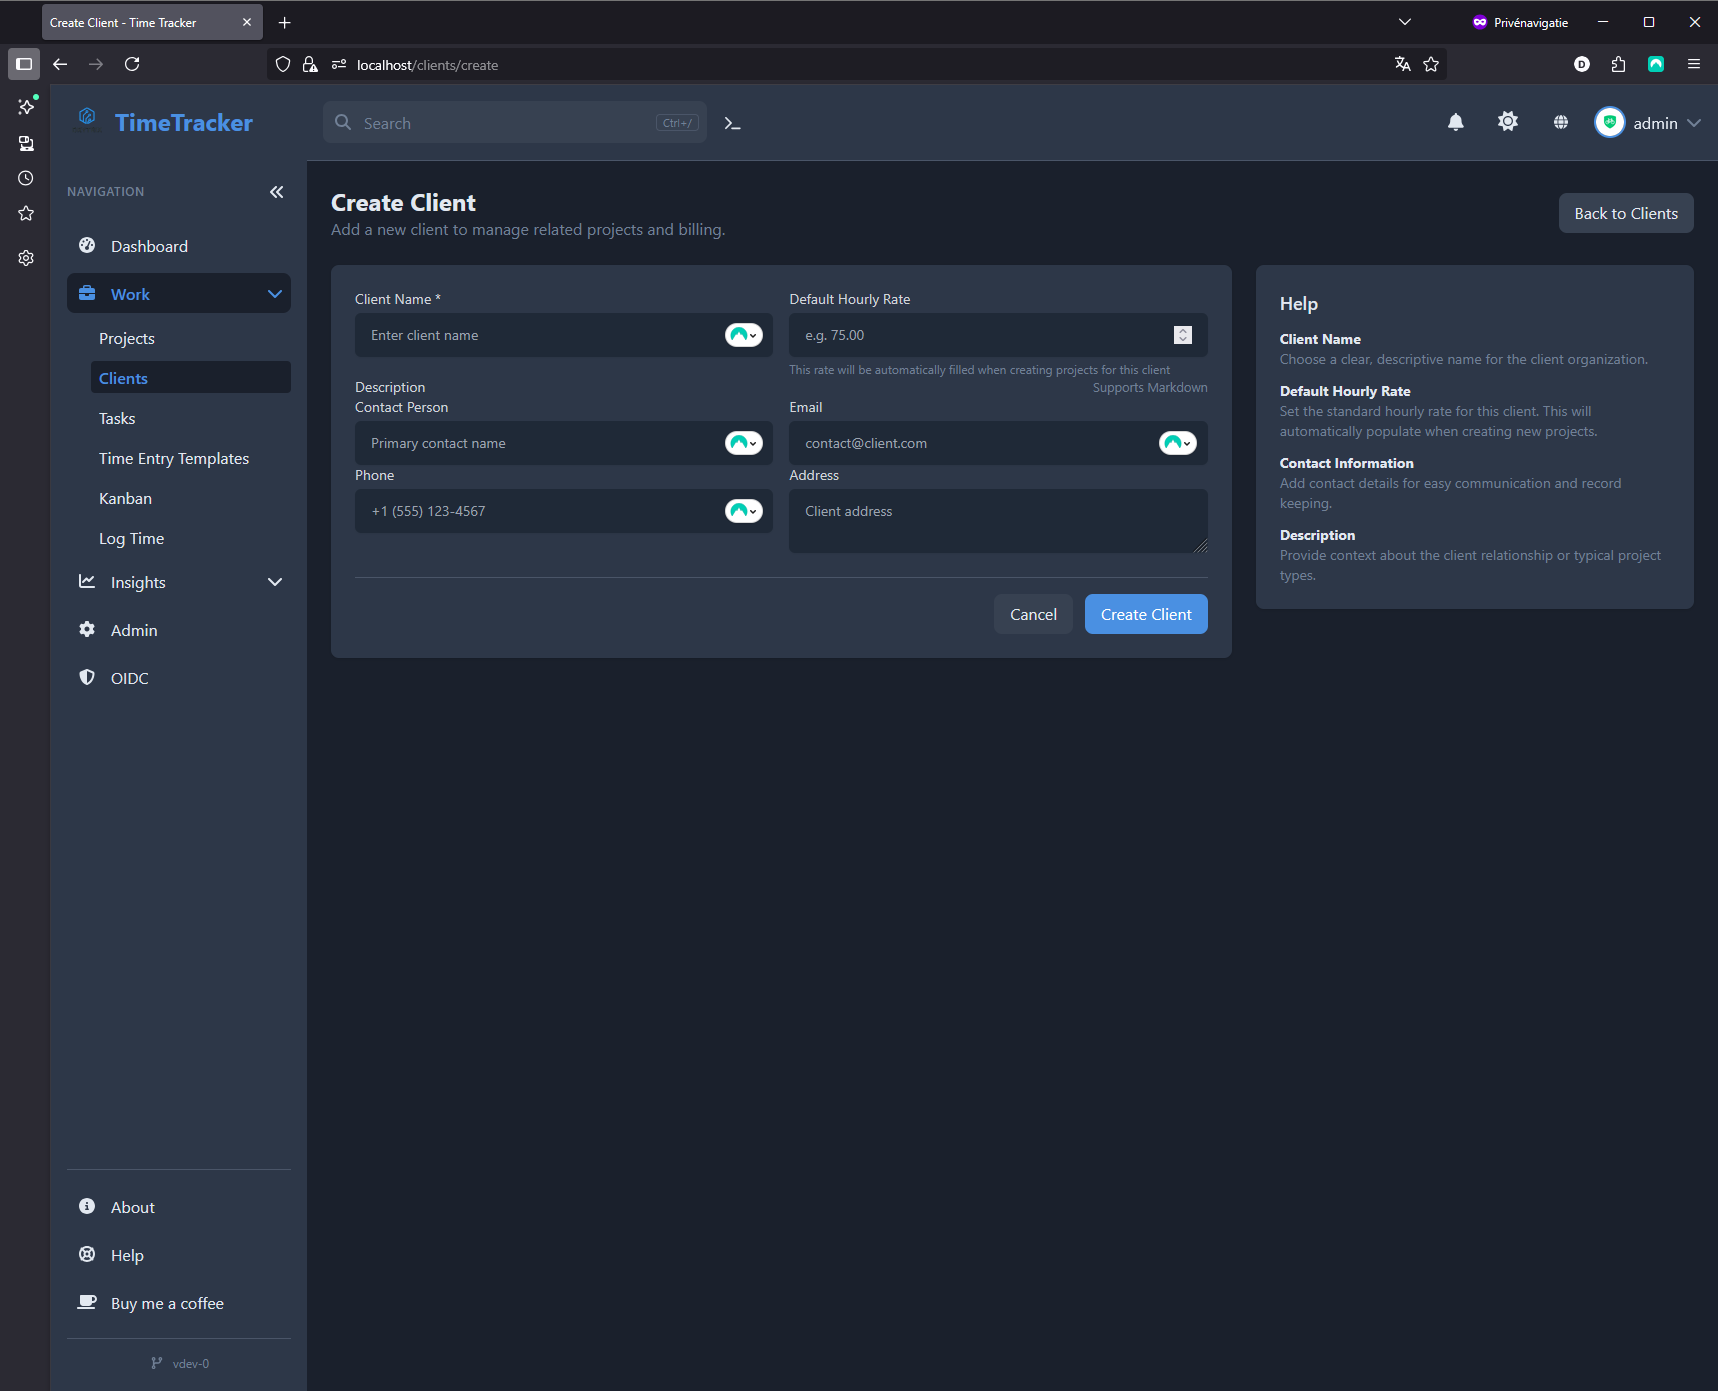Image resolution: width=1718 pixels, height=1391 pixels.
Task: Click the TimeTracker logo icon
Action: (88, 117)
